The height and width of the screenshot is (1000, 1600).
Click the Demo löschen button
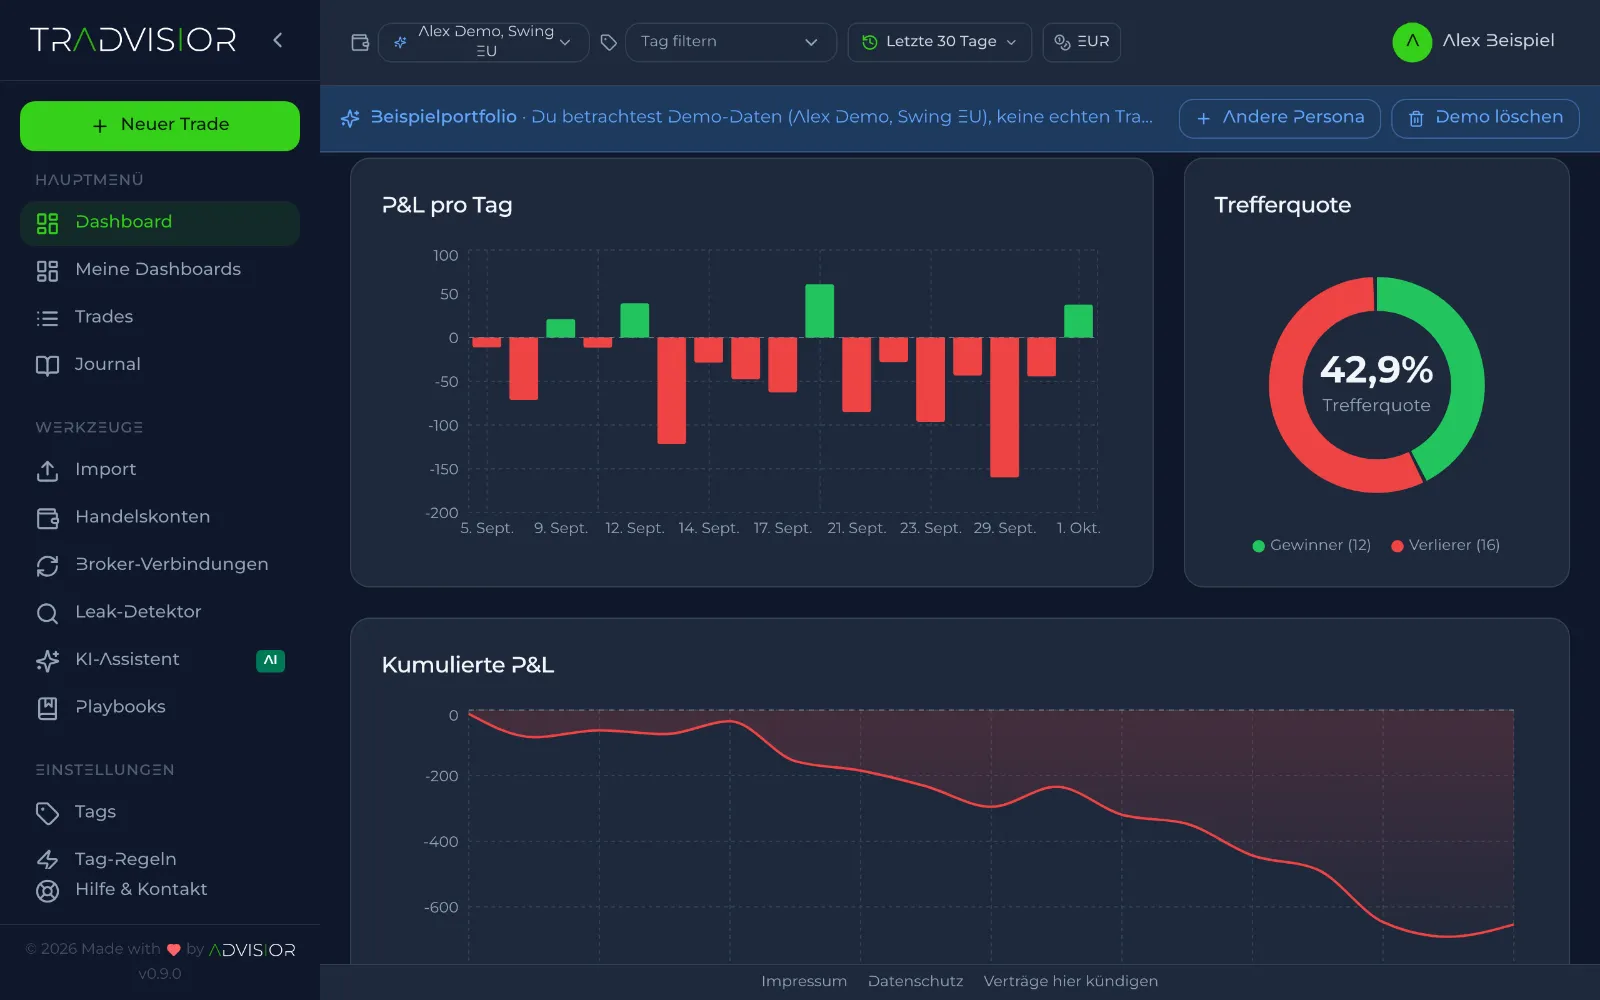(1485, 118)
